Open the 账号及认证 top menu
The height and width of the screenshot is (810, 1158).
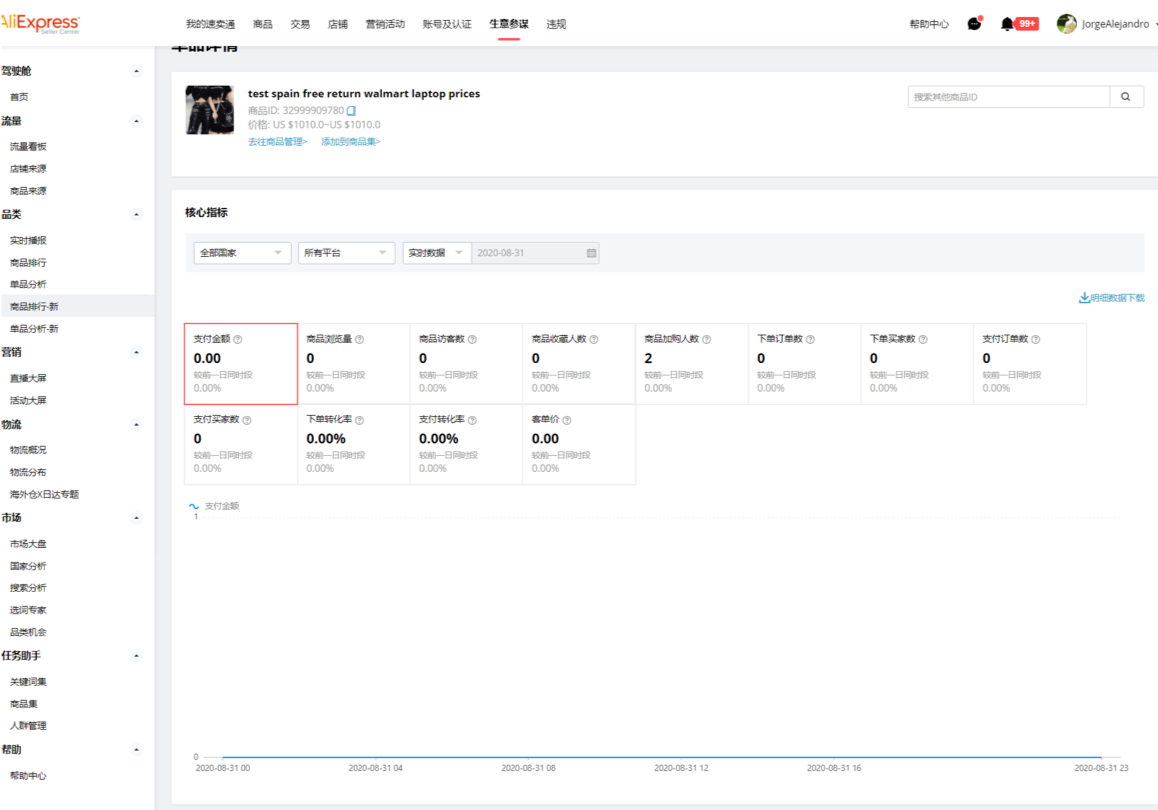click(x=447, y=24)
